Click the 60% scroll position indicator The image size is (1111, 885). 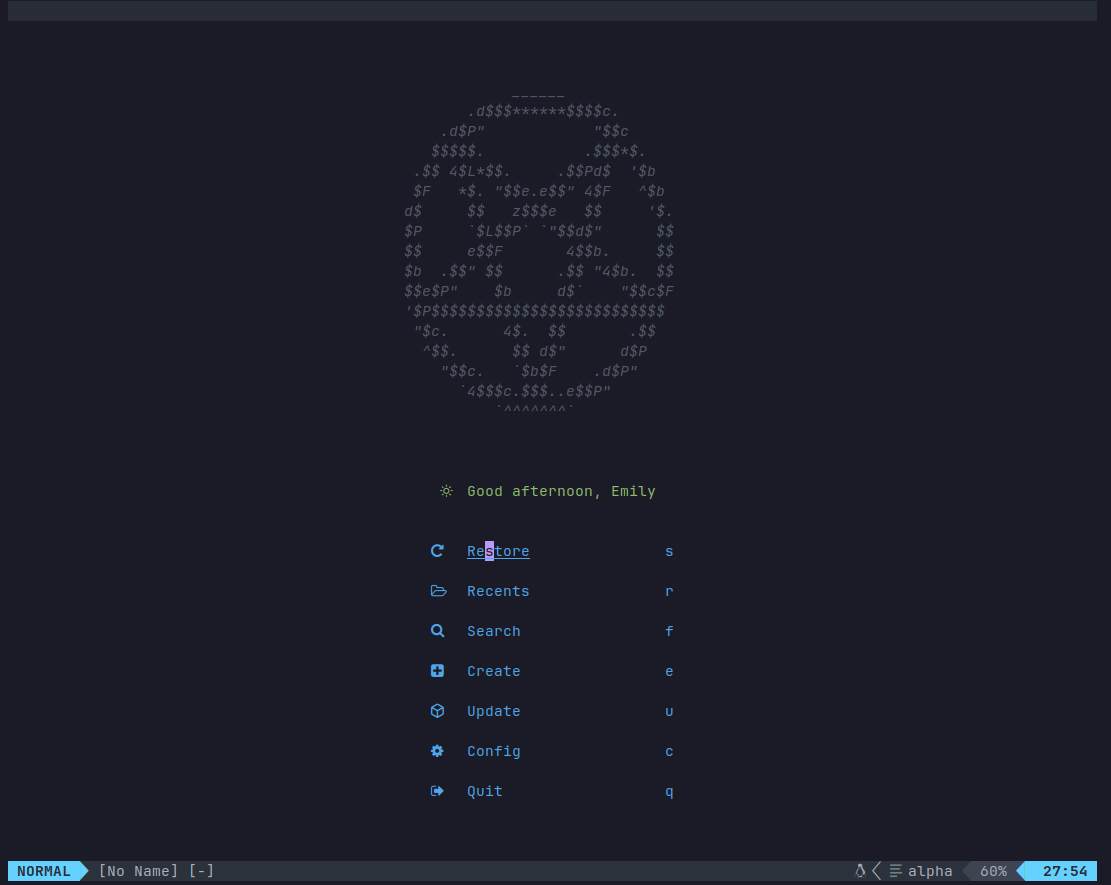(x=993, y=871)
